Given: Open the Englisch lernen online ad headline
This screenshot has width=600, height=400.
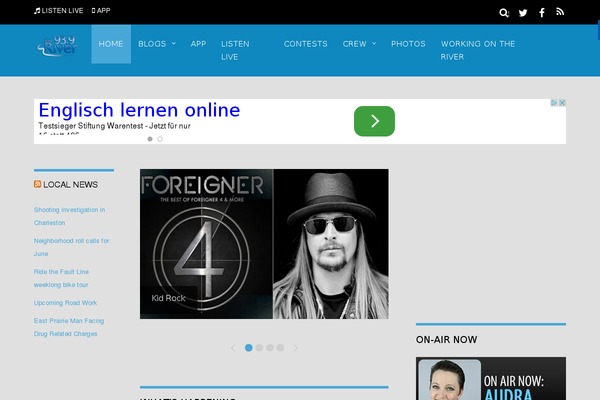Looking at the screenshot, I should [139, 110].
